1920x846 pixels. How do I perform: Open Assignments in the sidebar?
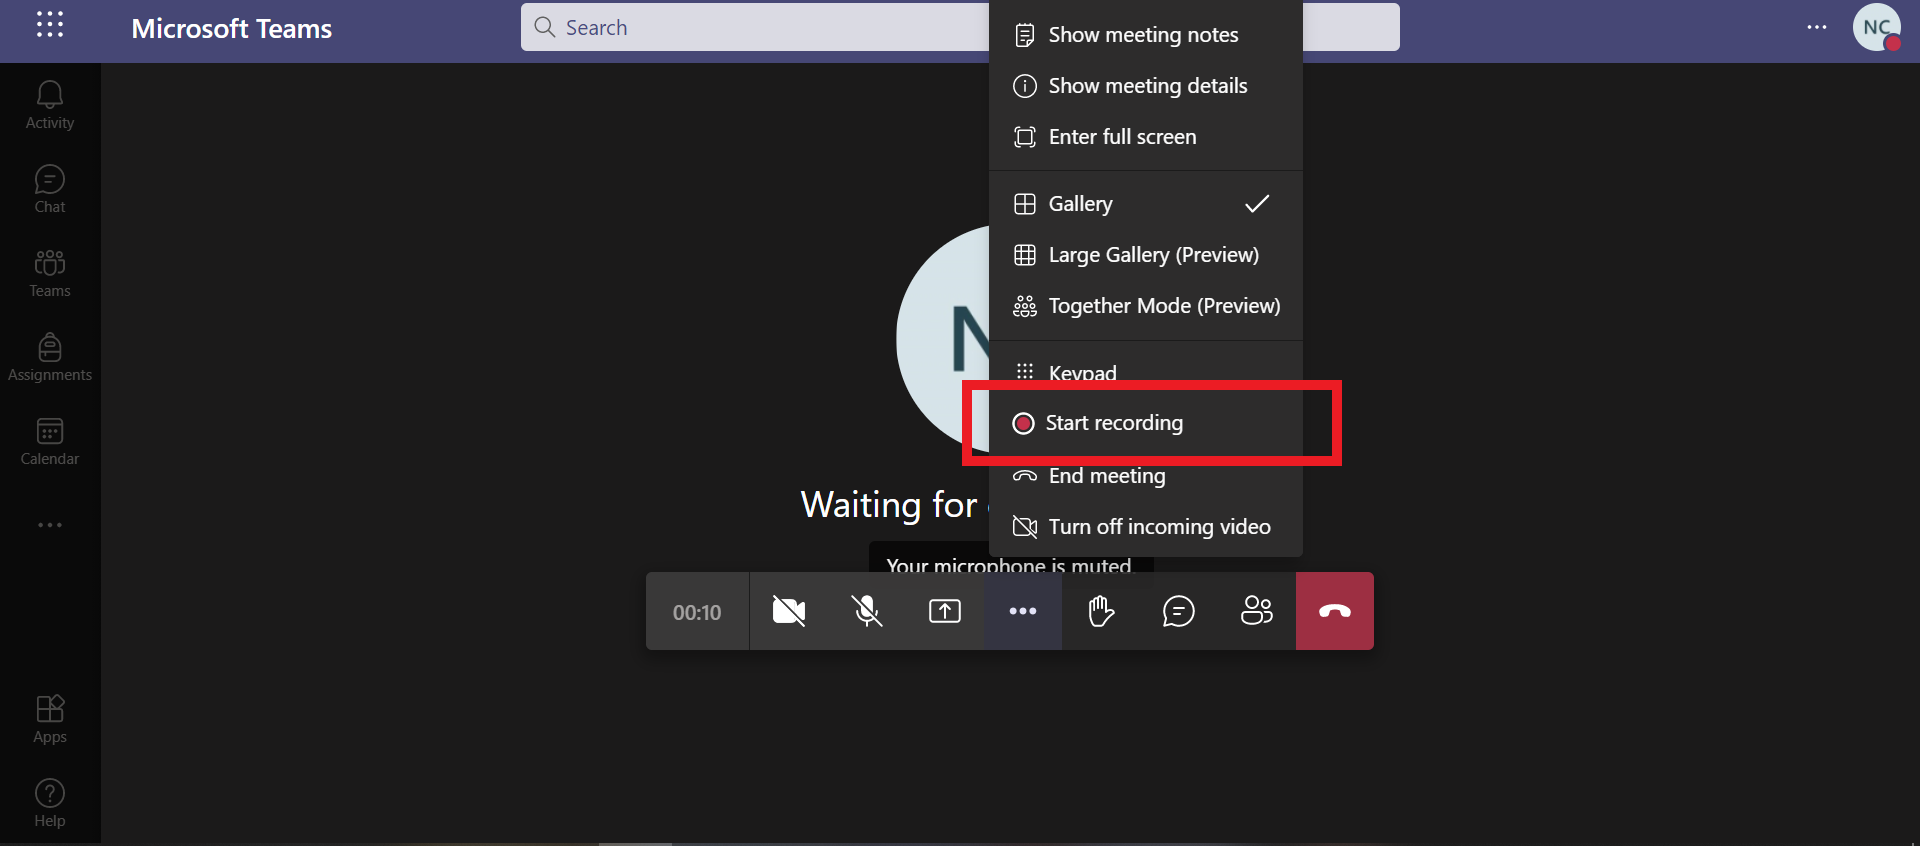coord(50,357)
